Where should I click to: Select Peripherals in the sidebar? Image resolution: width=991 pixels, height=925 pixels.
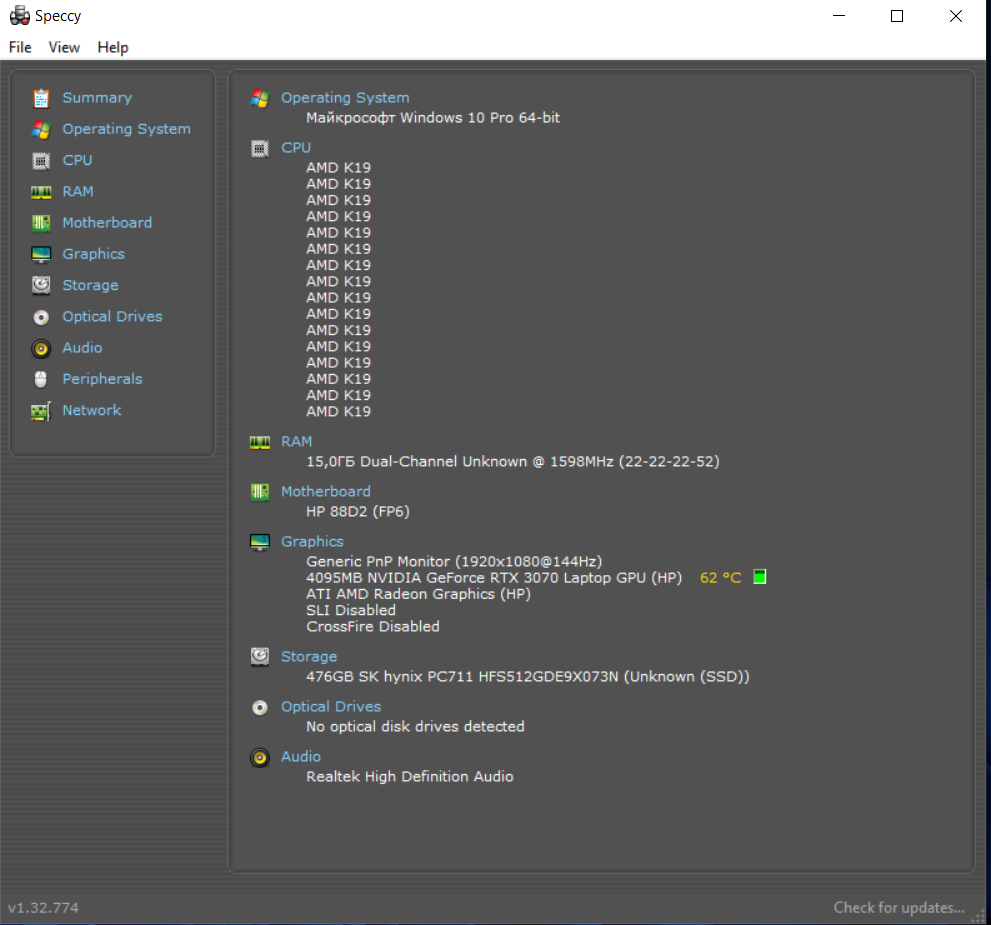pos(102,379)
